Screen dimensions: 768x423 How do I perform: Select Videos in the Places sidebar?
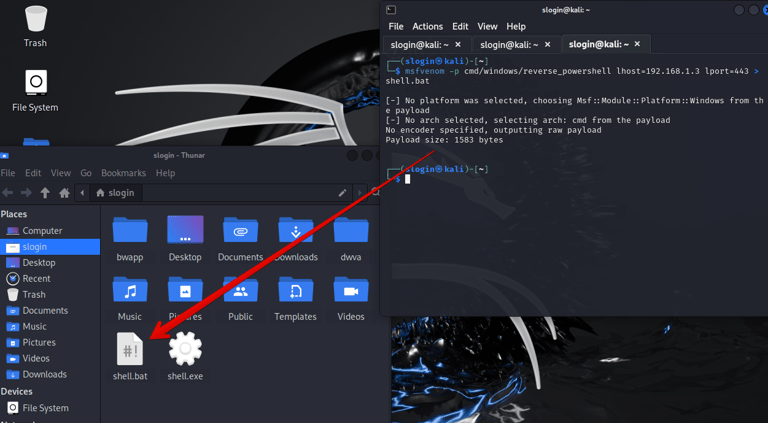(x=50, y=358)
